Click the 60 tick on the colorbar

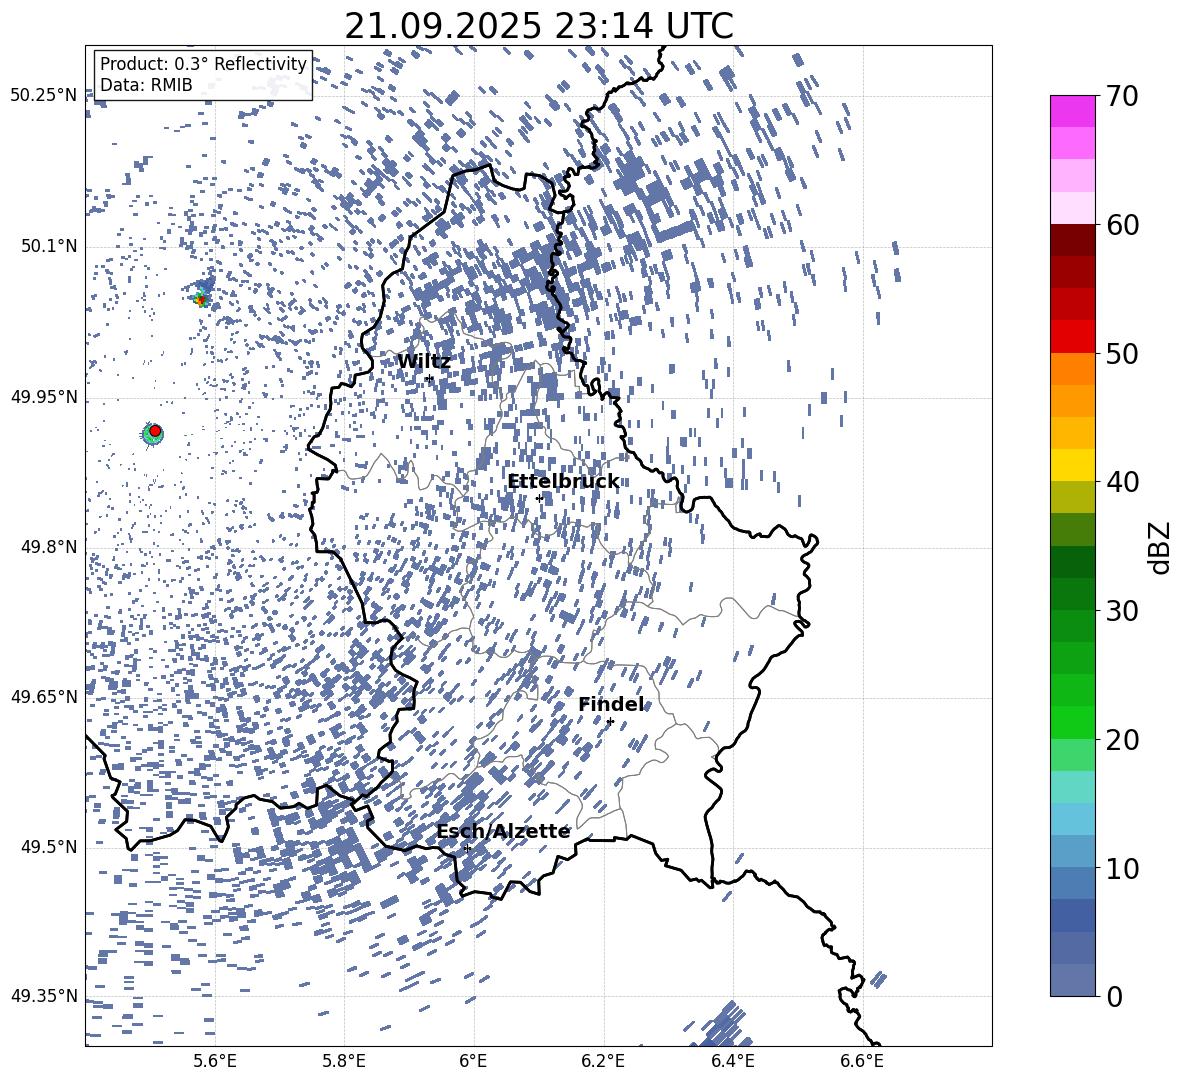[1122, 225]
